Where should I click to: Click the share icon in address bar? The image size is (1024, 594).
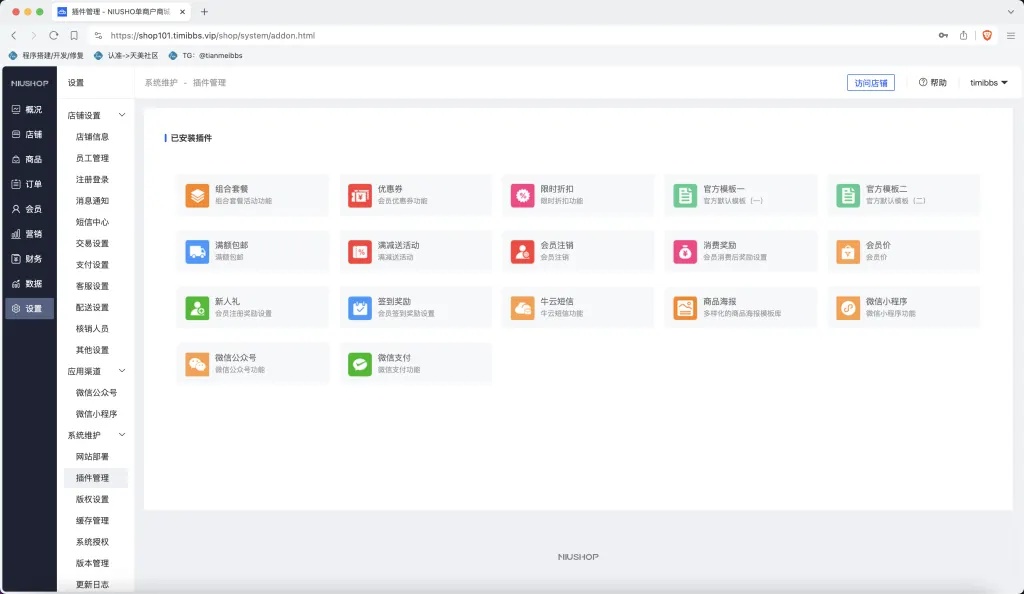(963, 35)
